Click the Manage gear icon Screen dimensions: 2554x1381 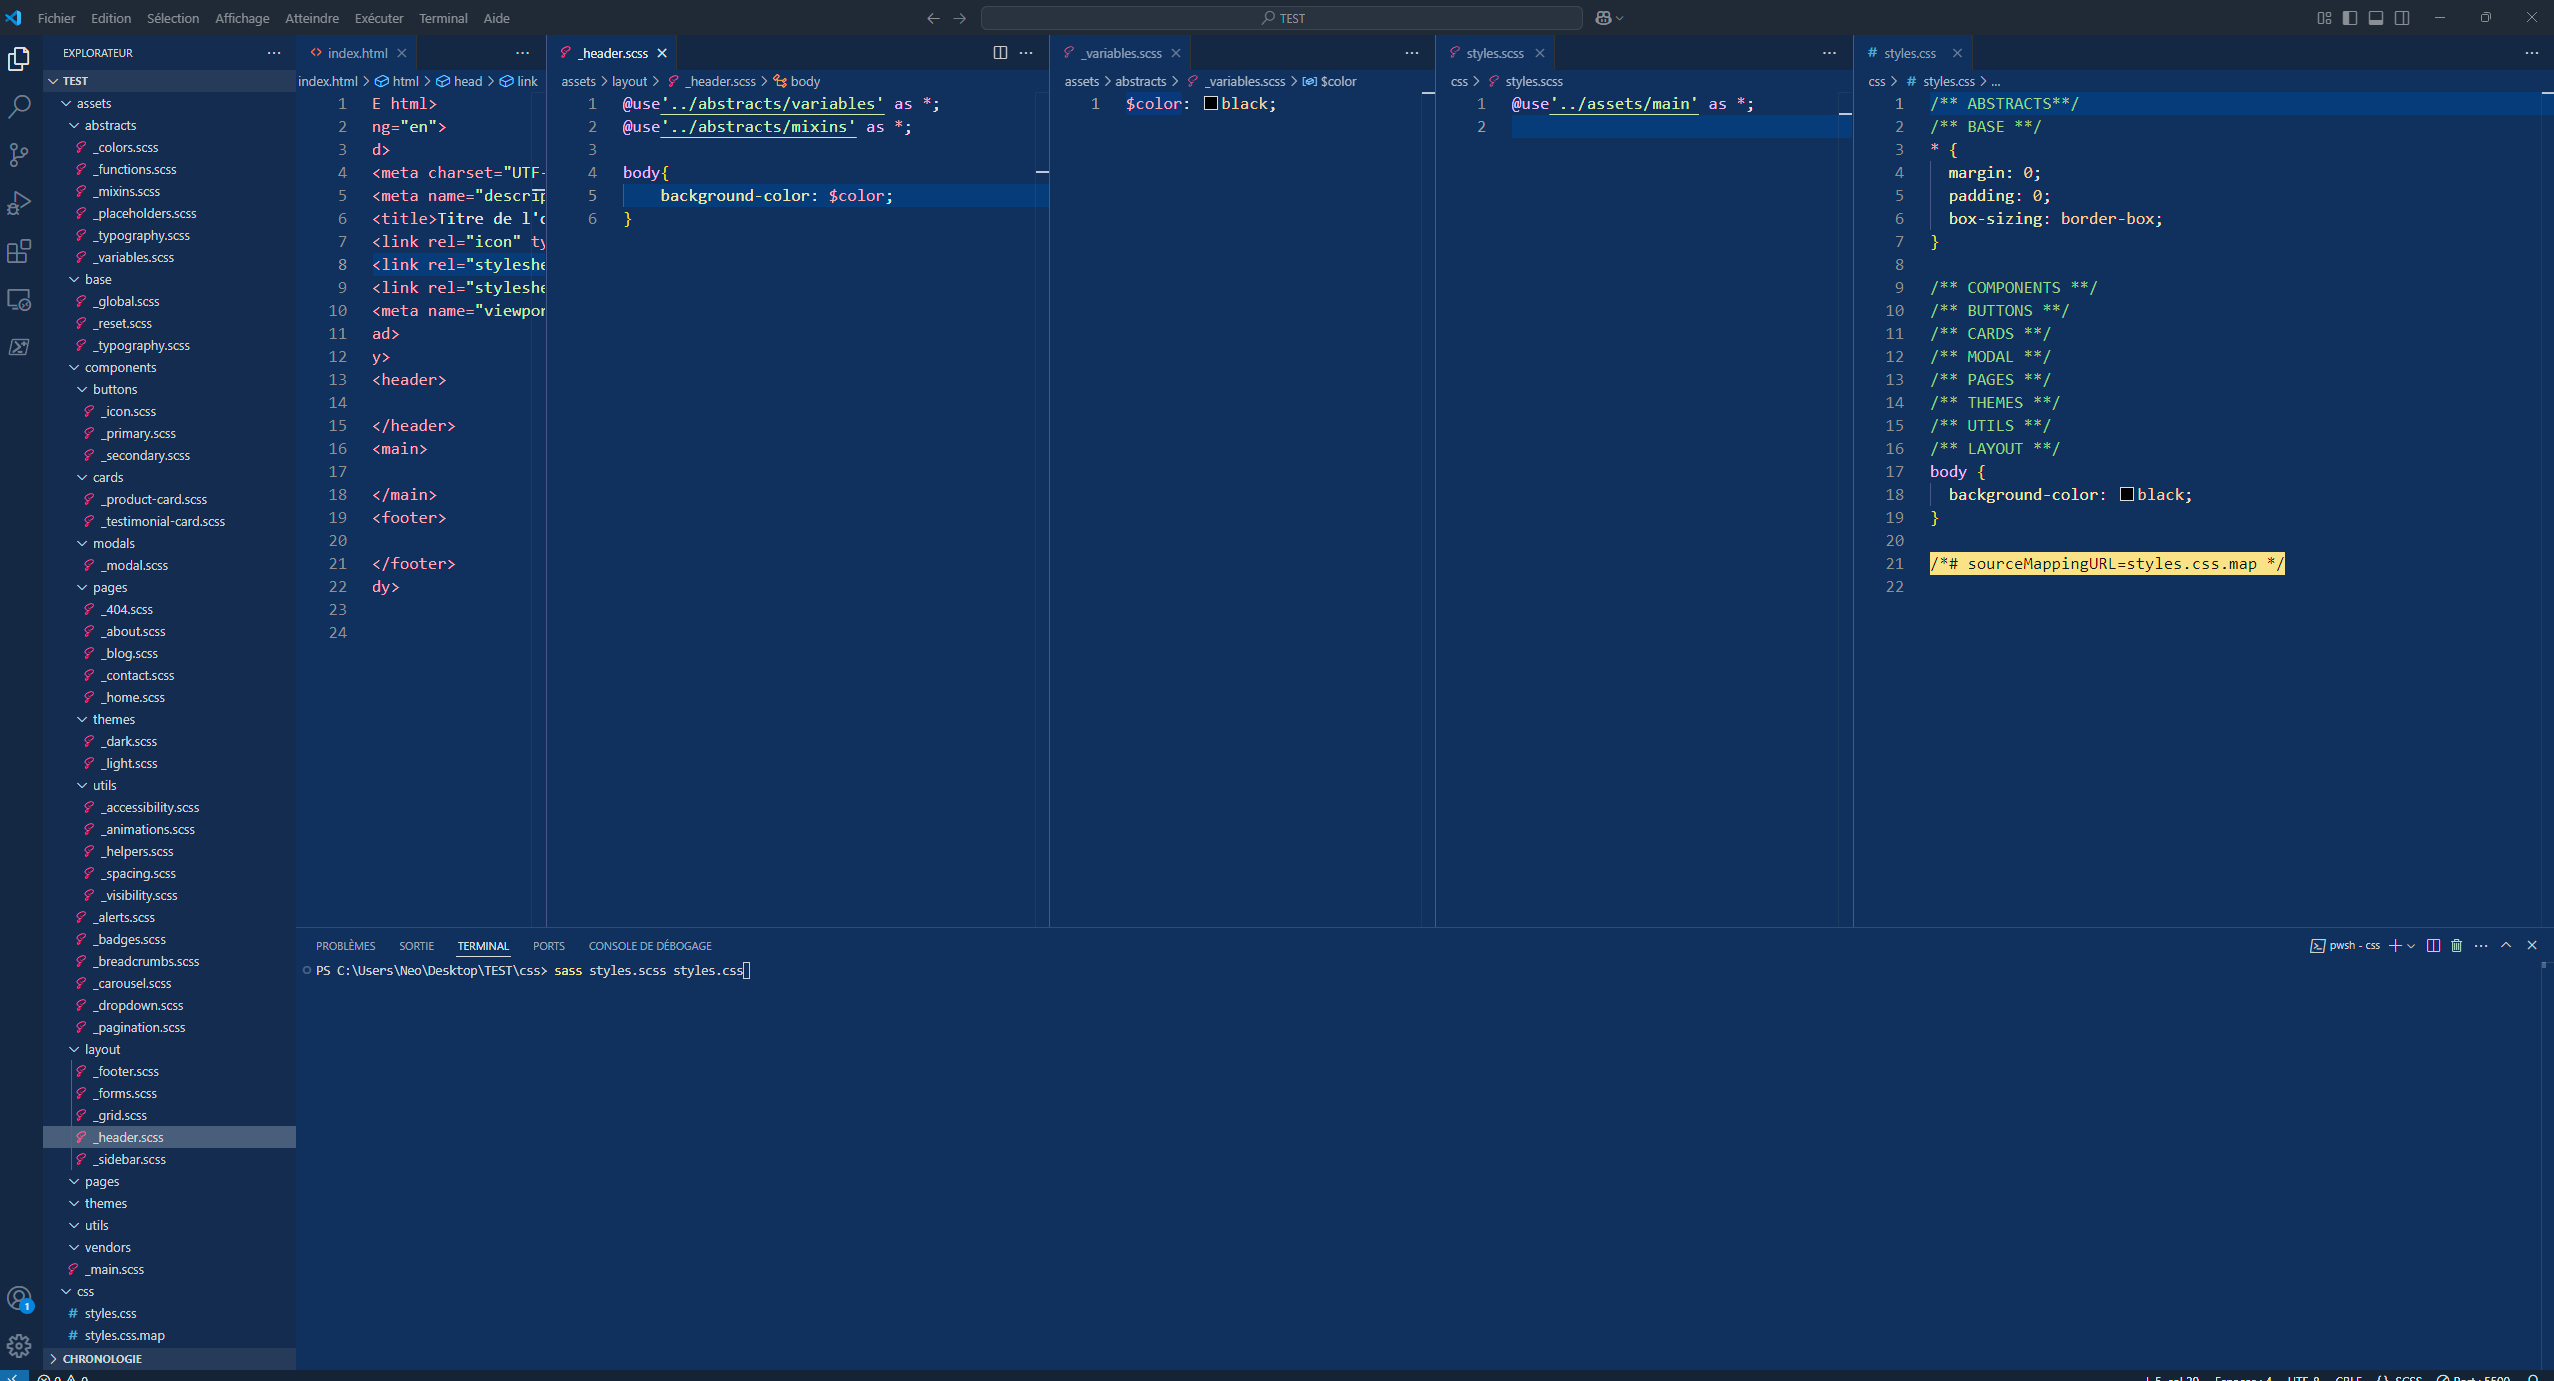tap(19, 1346)
